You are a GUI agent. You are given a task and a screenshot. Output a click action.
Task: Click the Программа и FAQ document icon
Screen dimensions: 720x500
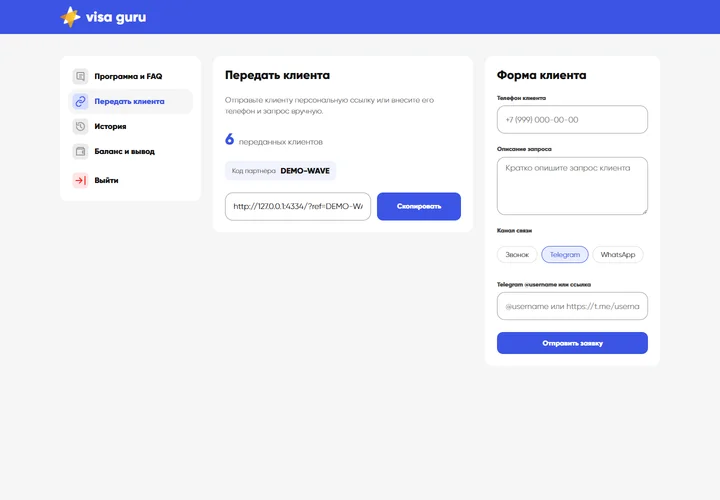click(x=80, y=76)
